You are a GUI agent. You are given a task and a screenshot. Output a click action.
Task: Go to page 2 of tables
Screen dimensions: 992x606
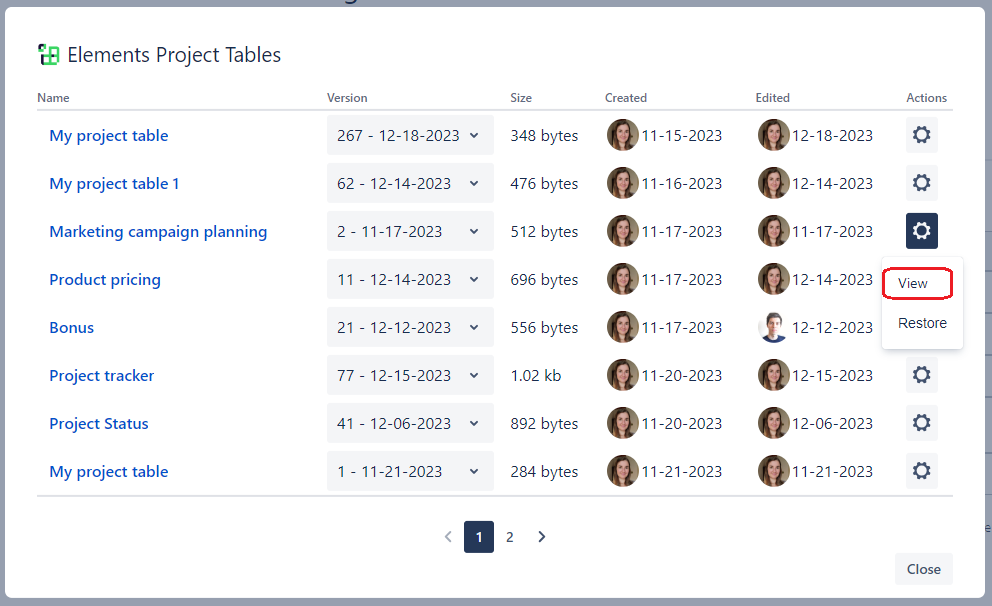[510, 537]
